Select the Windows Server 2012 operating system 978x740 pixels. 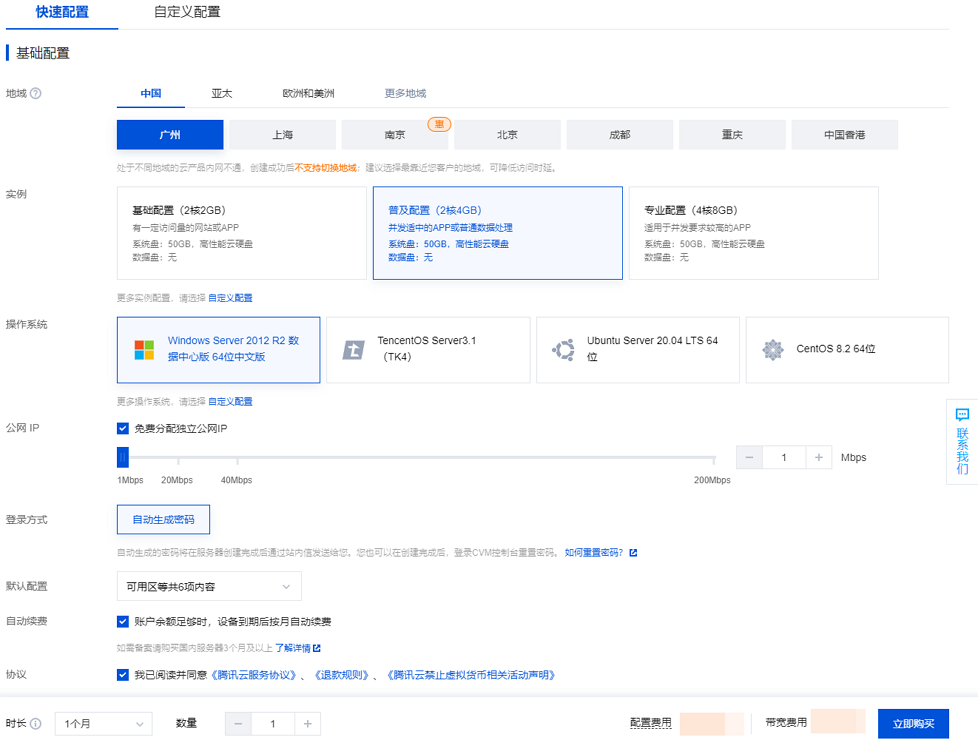[218, 350]
